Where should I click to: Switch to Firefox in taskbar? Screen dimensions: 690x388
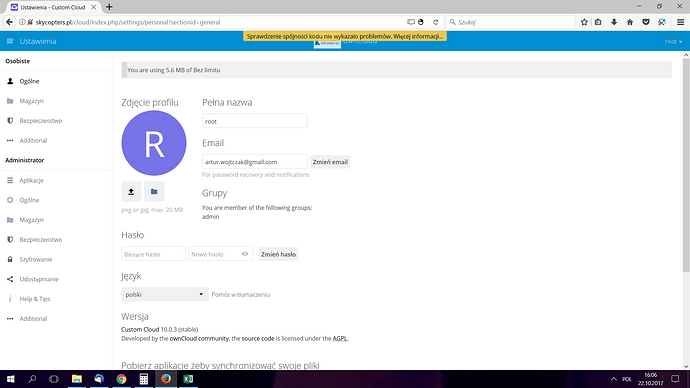pos(166,379)
